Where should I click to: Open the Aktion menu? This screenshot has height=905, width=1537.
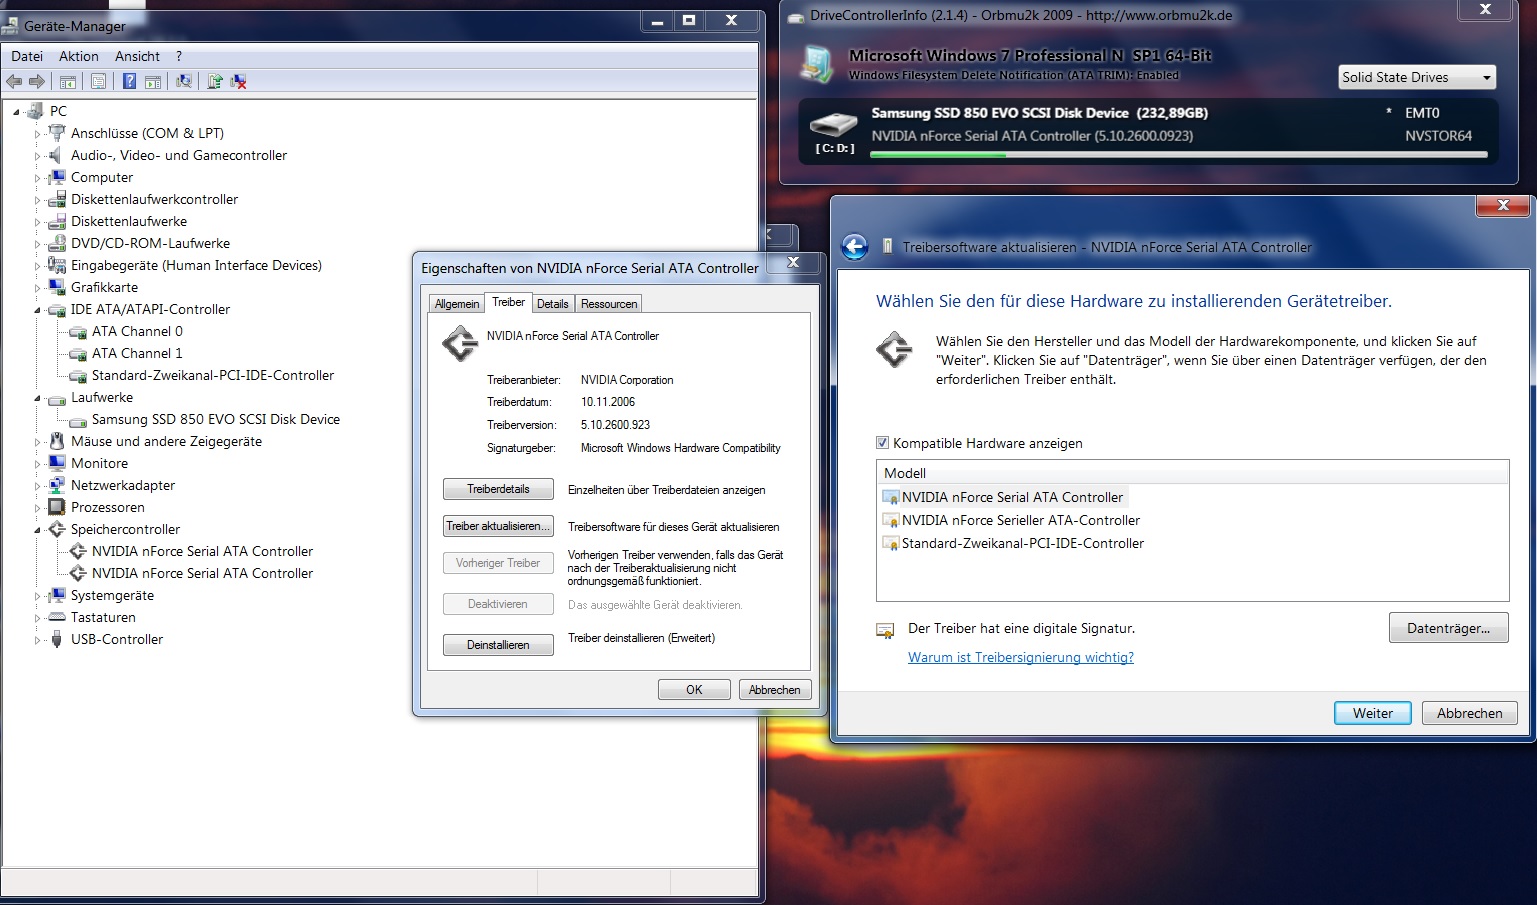click(78, 56)
